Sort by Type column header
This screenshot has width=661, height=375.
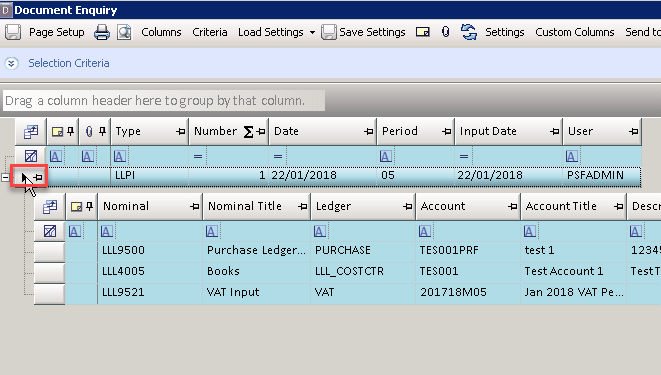coord(128,131)
